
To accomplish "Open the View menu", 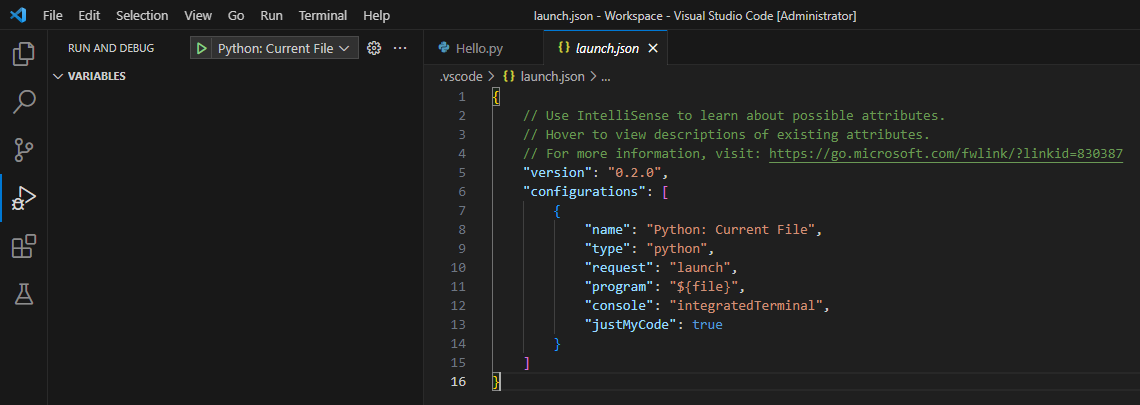I will click(x=198, y=15).
